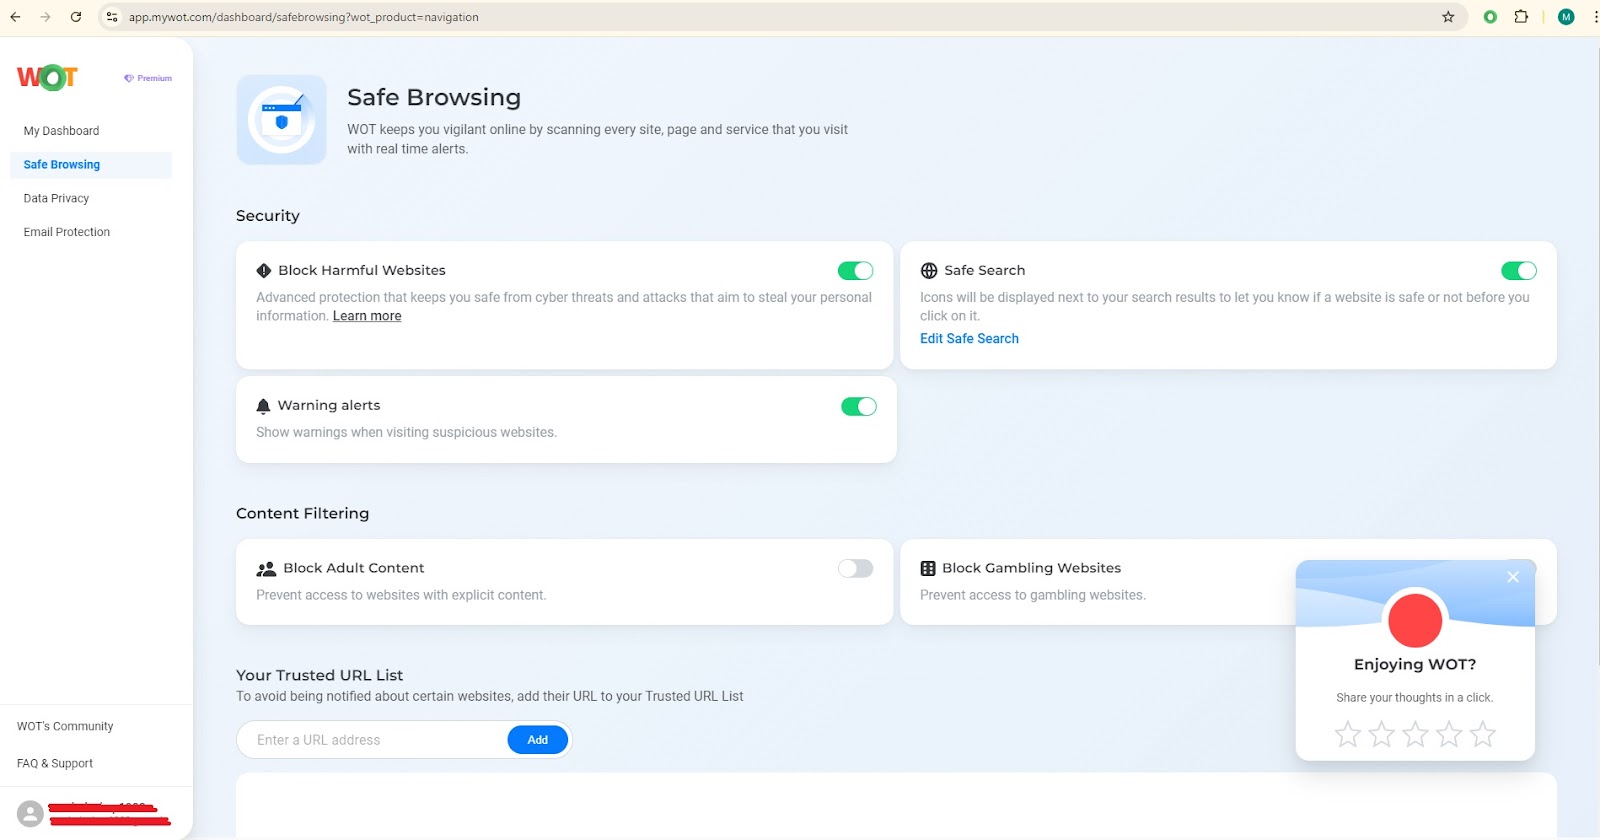Click the user avatar icon in the sidebar
1600x840 pixels.
click(31, 814)
